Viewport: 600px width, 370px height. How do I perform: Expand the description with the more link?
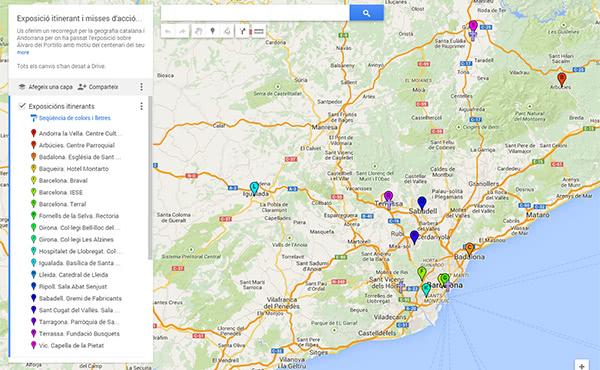(x=23, y=52)
